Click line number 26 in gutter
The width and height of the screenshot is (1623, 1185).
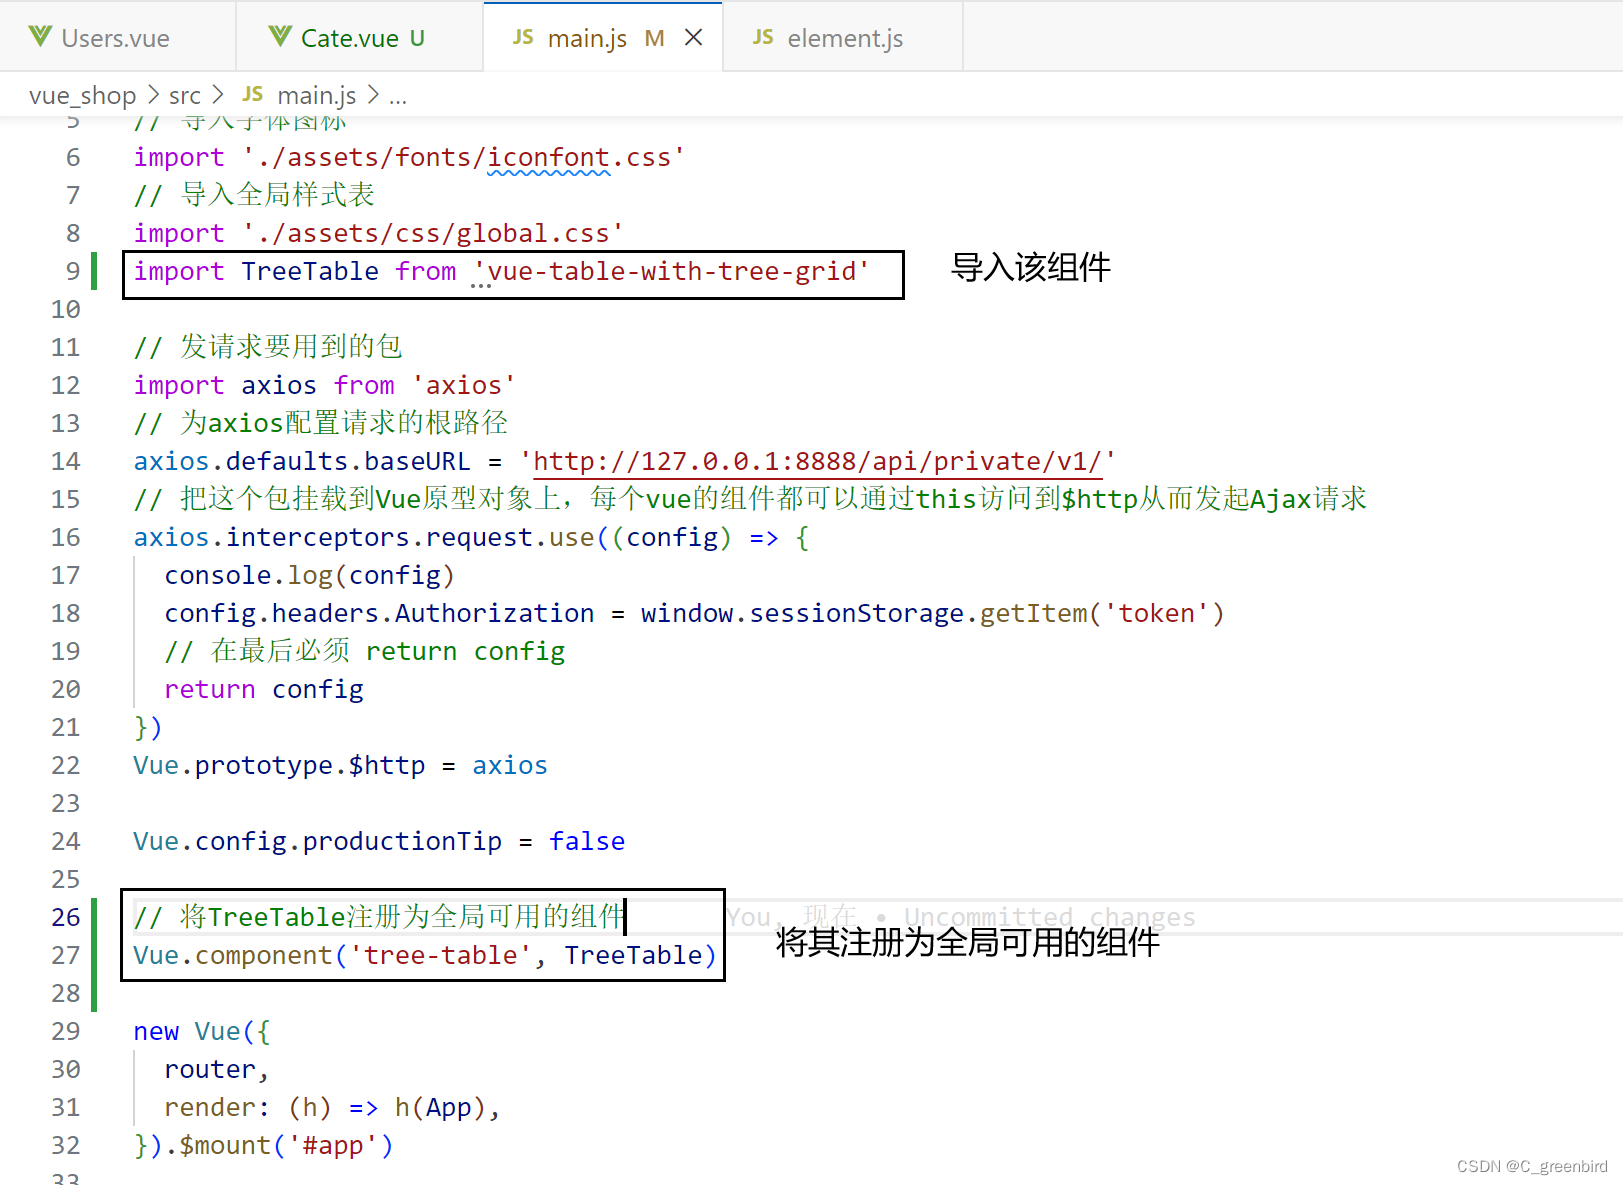point(66,917)
